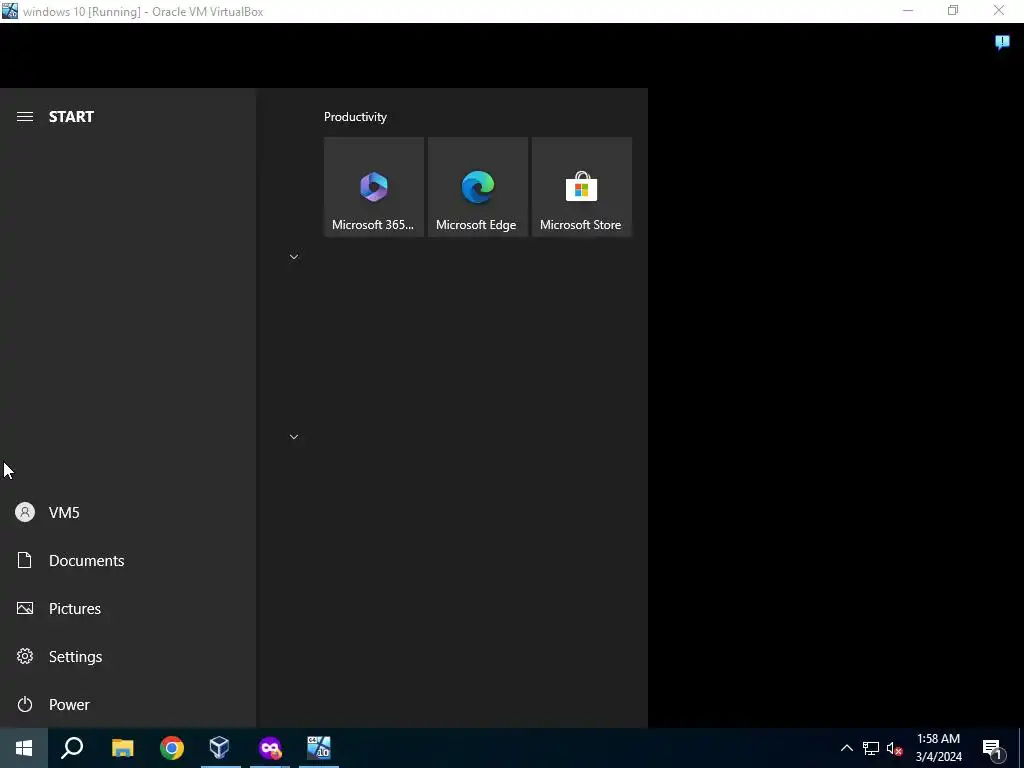Screen dimensions: 1024x768
Task: Open the muted volume tray icon
Action: 895,748
